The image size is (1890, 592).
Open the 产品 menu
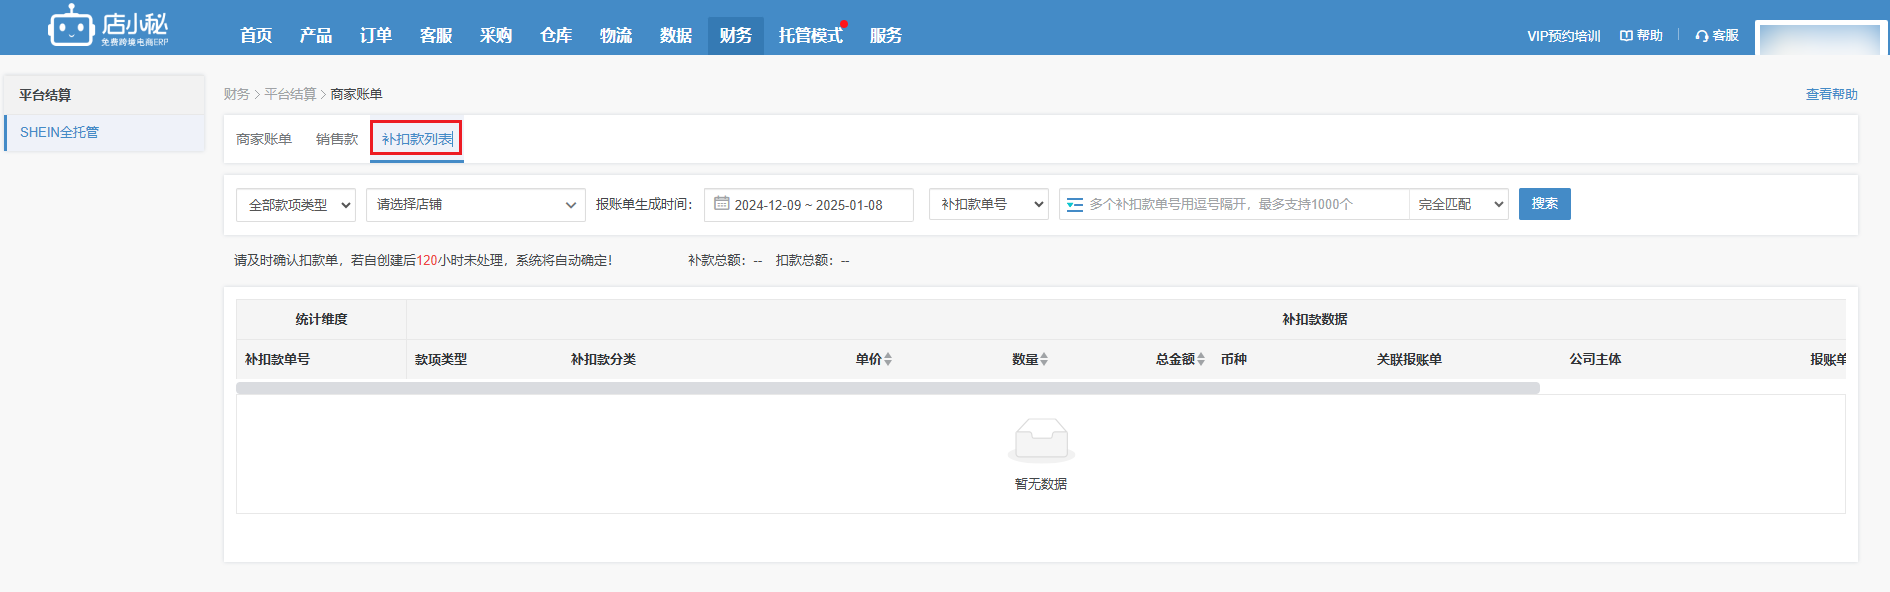(316, 36)
